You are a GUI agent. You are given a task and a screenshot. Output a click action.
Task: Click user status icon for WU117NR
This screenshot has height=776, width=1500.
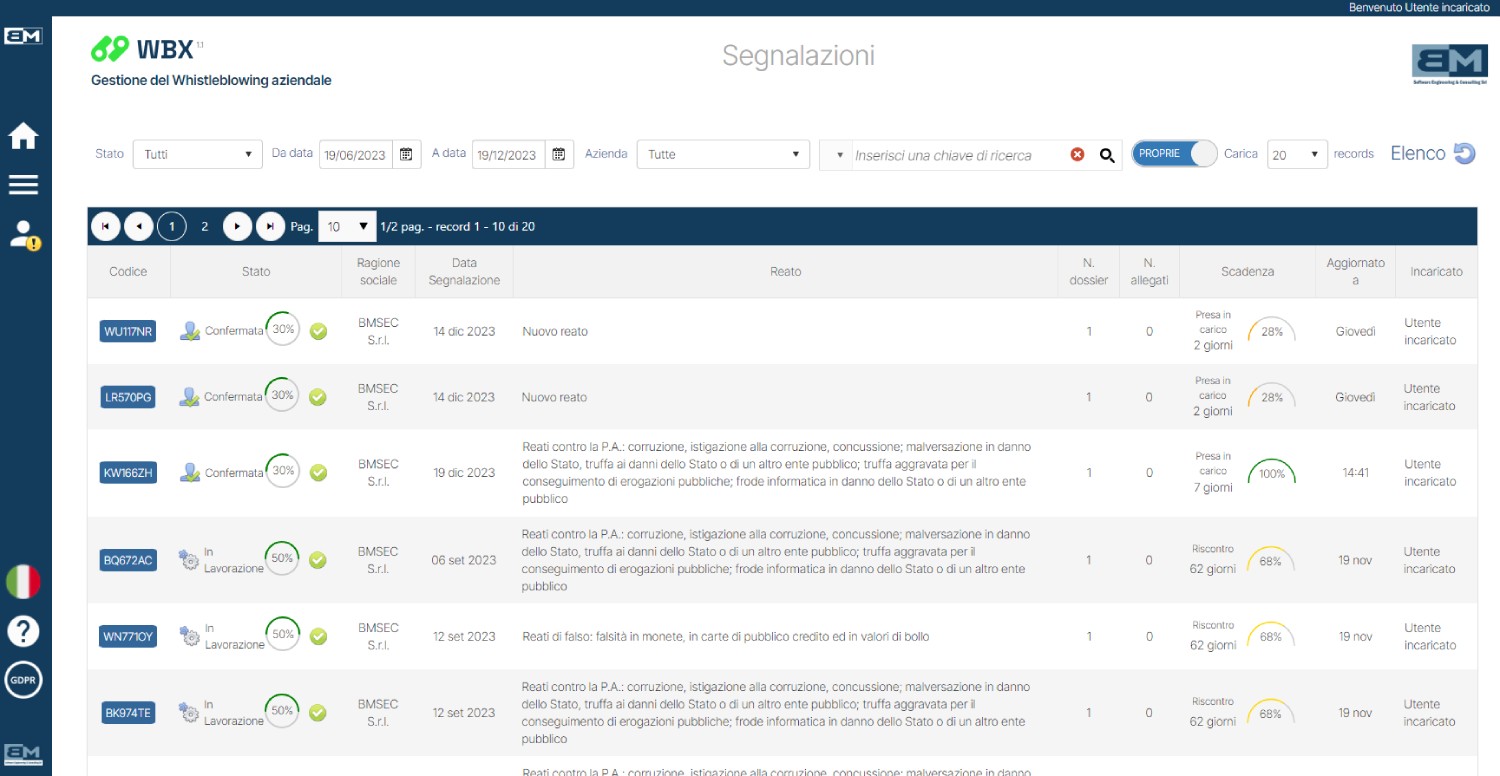coord(190,331)
